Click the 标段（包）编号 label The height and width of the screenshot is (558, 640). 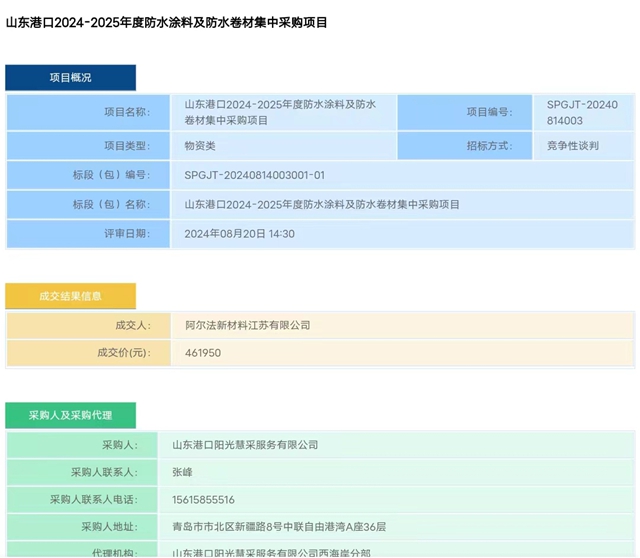click(x=111, y=175)
